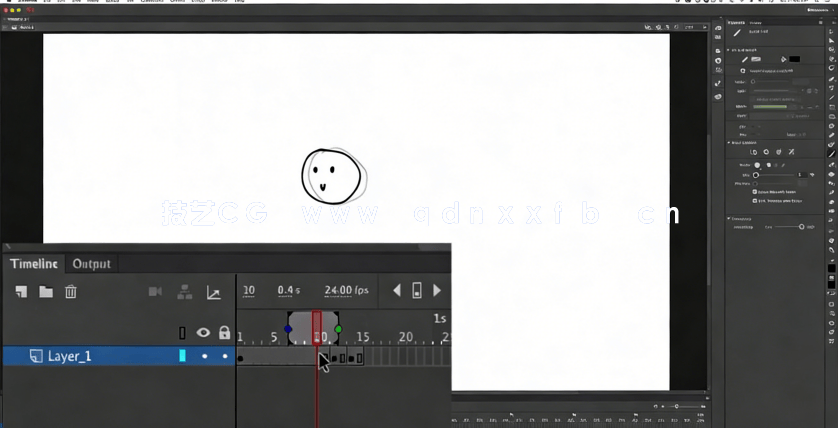The width and height of the screenshot is (838, 428).
Task: Add a new layer folder
Action: pyautogui.click(x=46, y=292)
